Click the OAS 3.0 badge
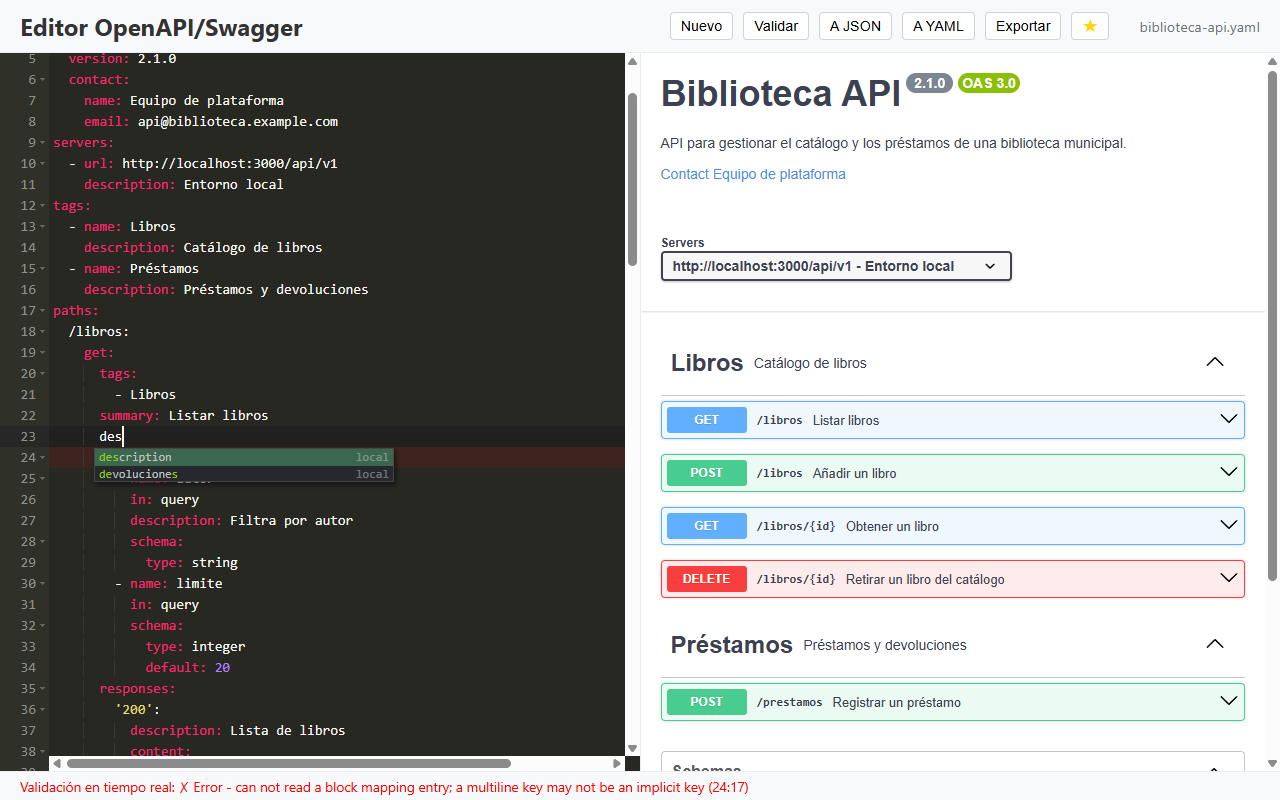The height and width of the screenshot is (800, 1280). coord(989,83)
